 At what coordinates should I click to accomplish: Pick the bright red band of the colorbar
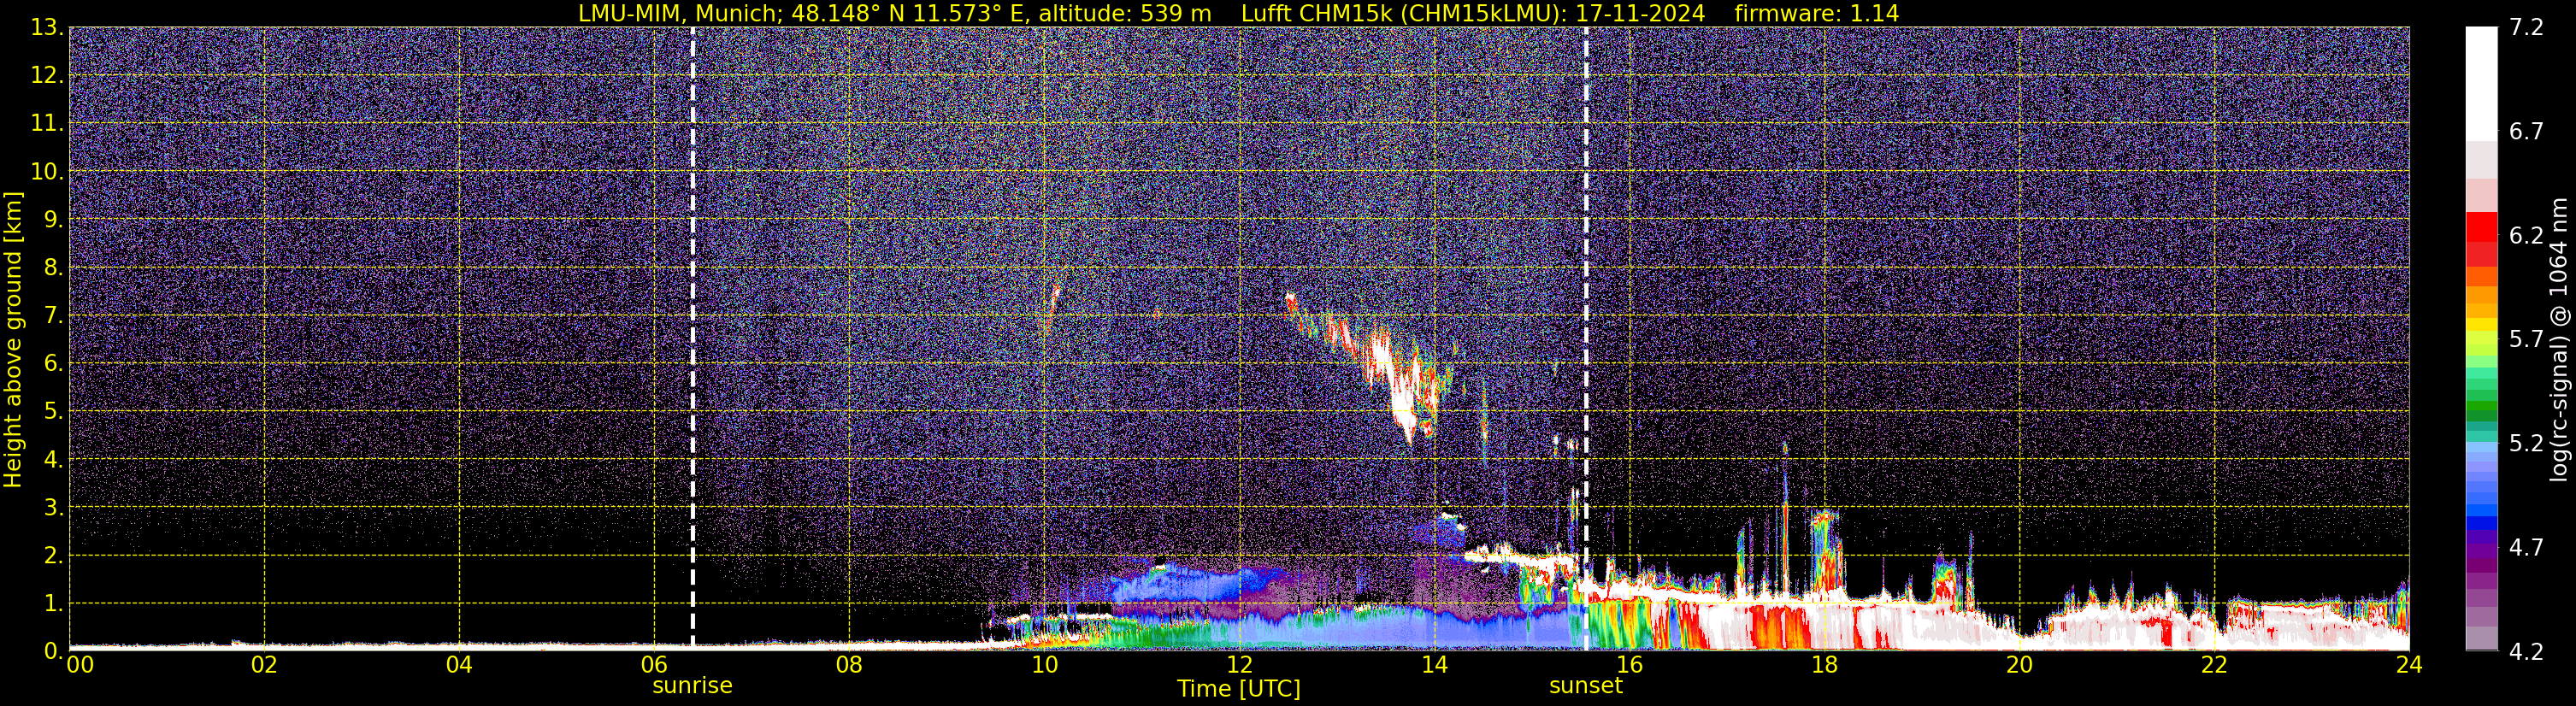pos(2481,227)
